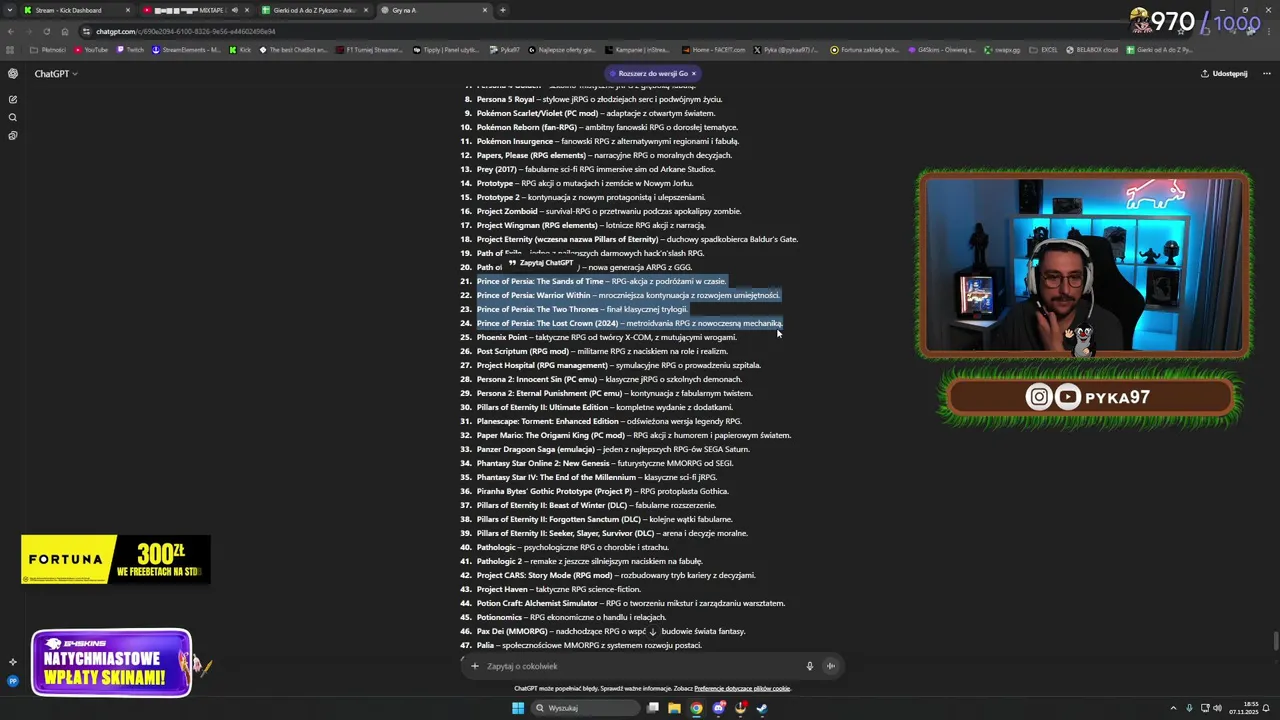Click the browser back arrow
Screen dimensions: 1280x720
pos(11,31)
